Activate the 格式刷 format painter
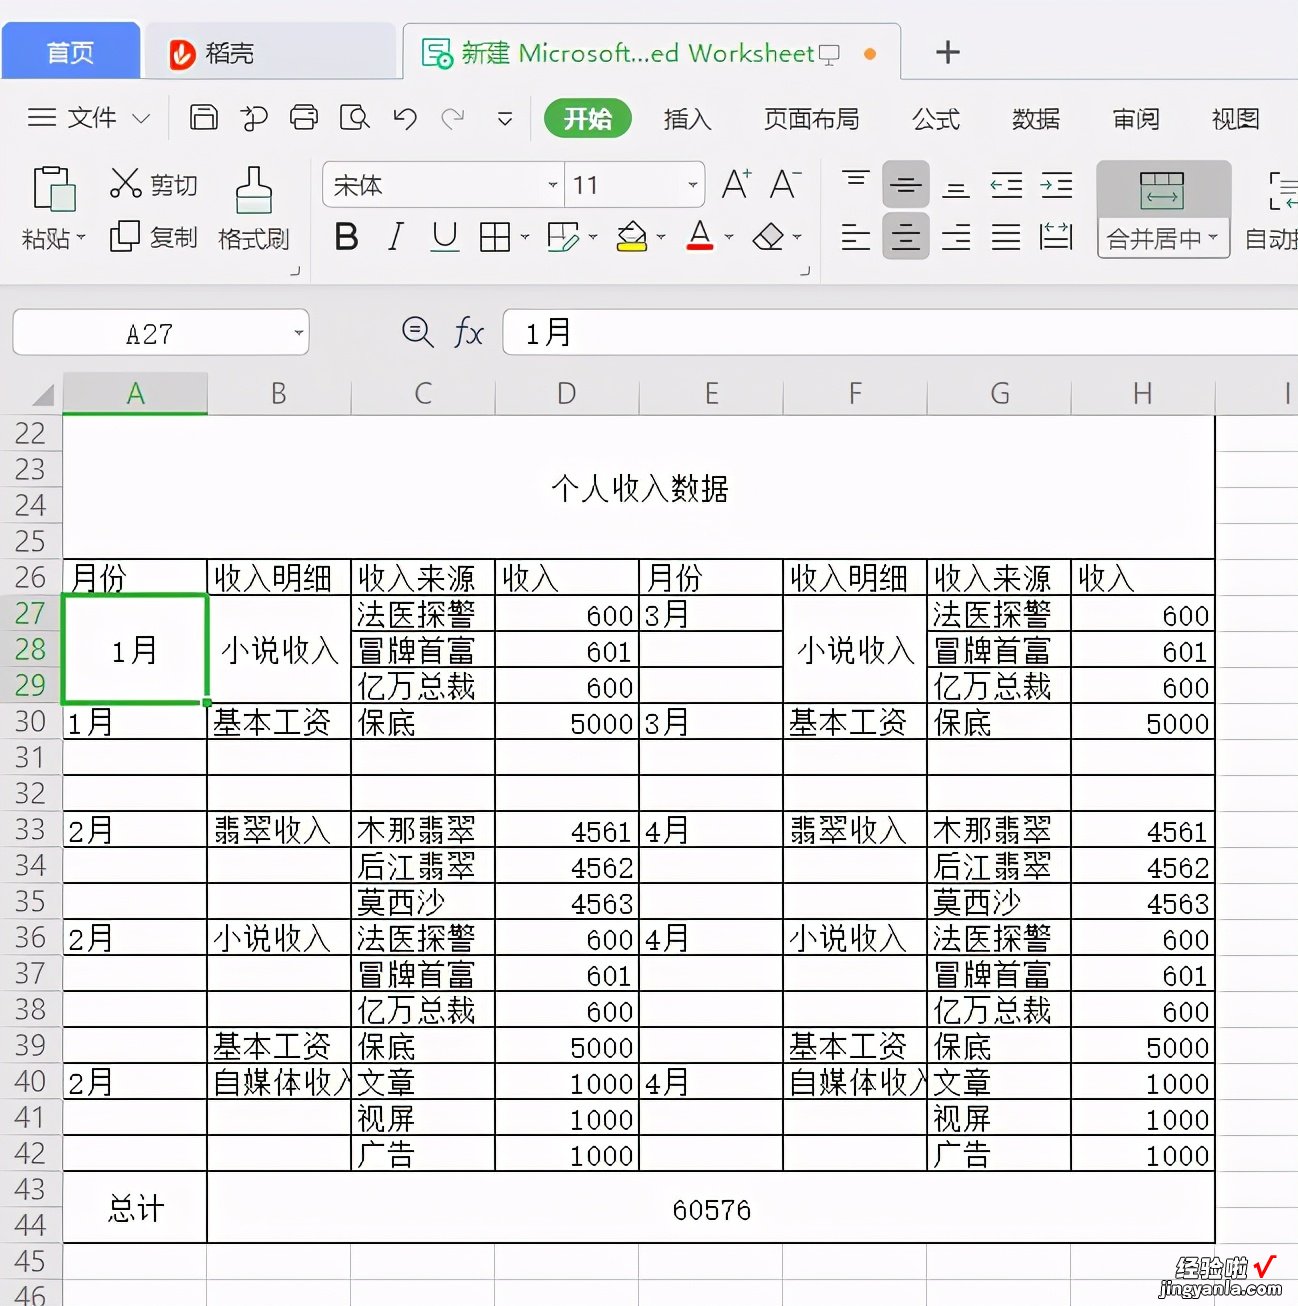Screen dimensions: 1298x1306 254,208
